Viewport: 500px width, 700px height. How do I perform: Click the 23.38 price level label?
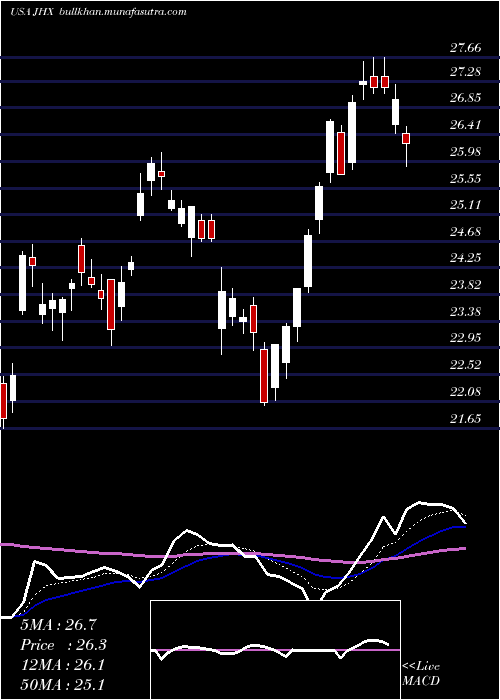click(x=466, y=311)
